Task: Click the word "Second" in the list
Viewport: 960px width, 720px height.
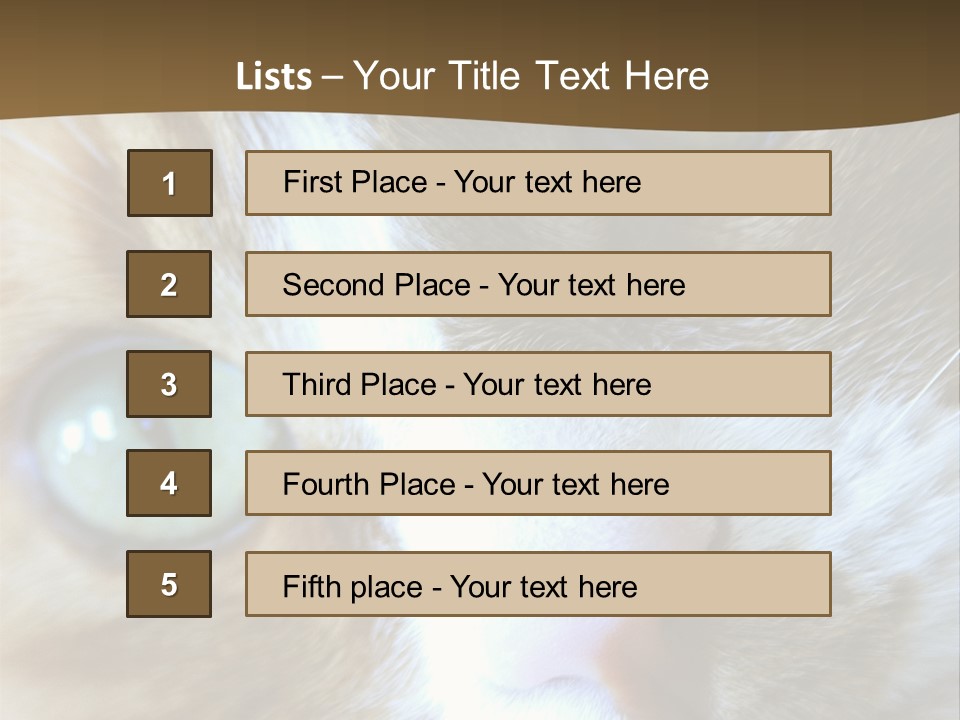Action: pyautogui.click(x=334, y=285)
